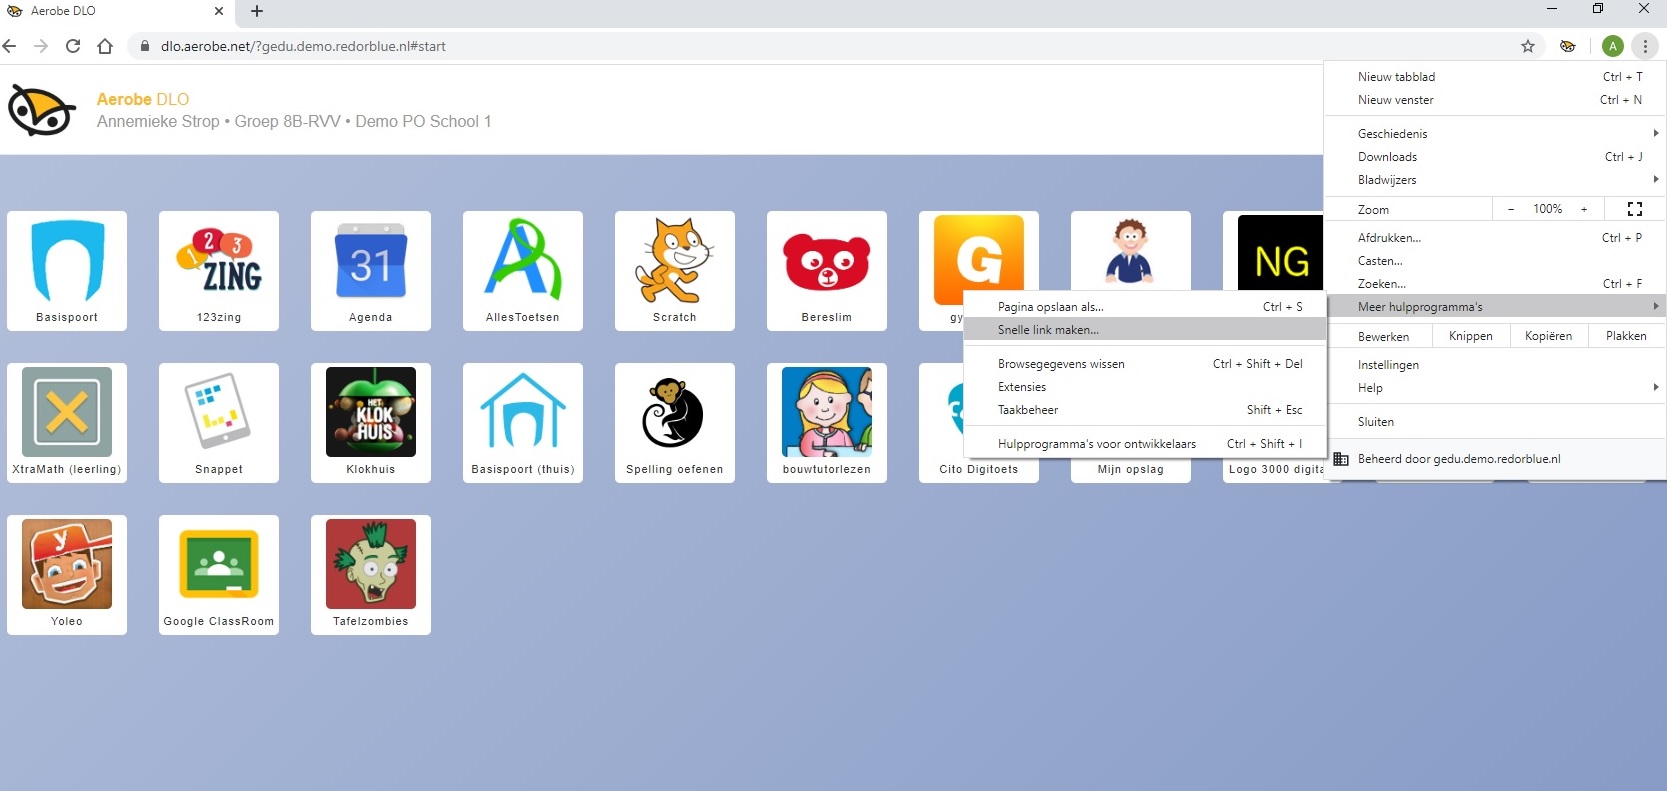
Task: Open the avatar boy character tile
Action: (1130, 251)
